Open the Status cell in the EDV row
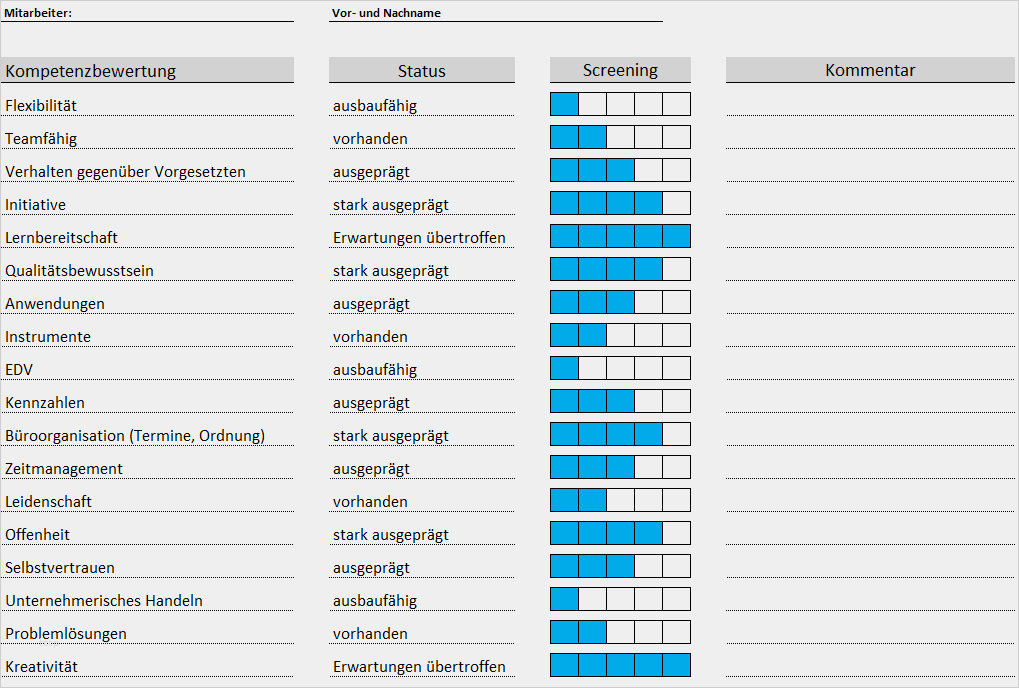Screen dimensions: 1019x688 tap(421, 369)
